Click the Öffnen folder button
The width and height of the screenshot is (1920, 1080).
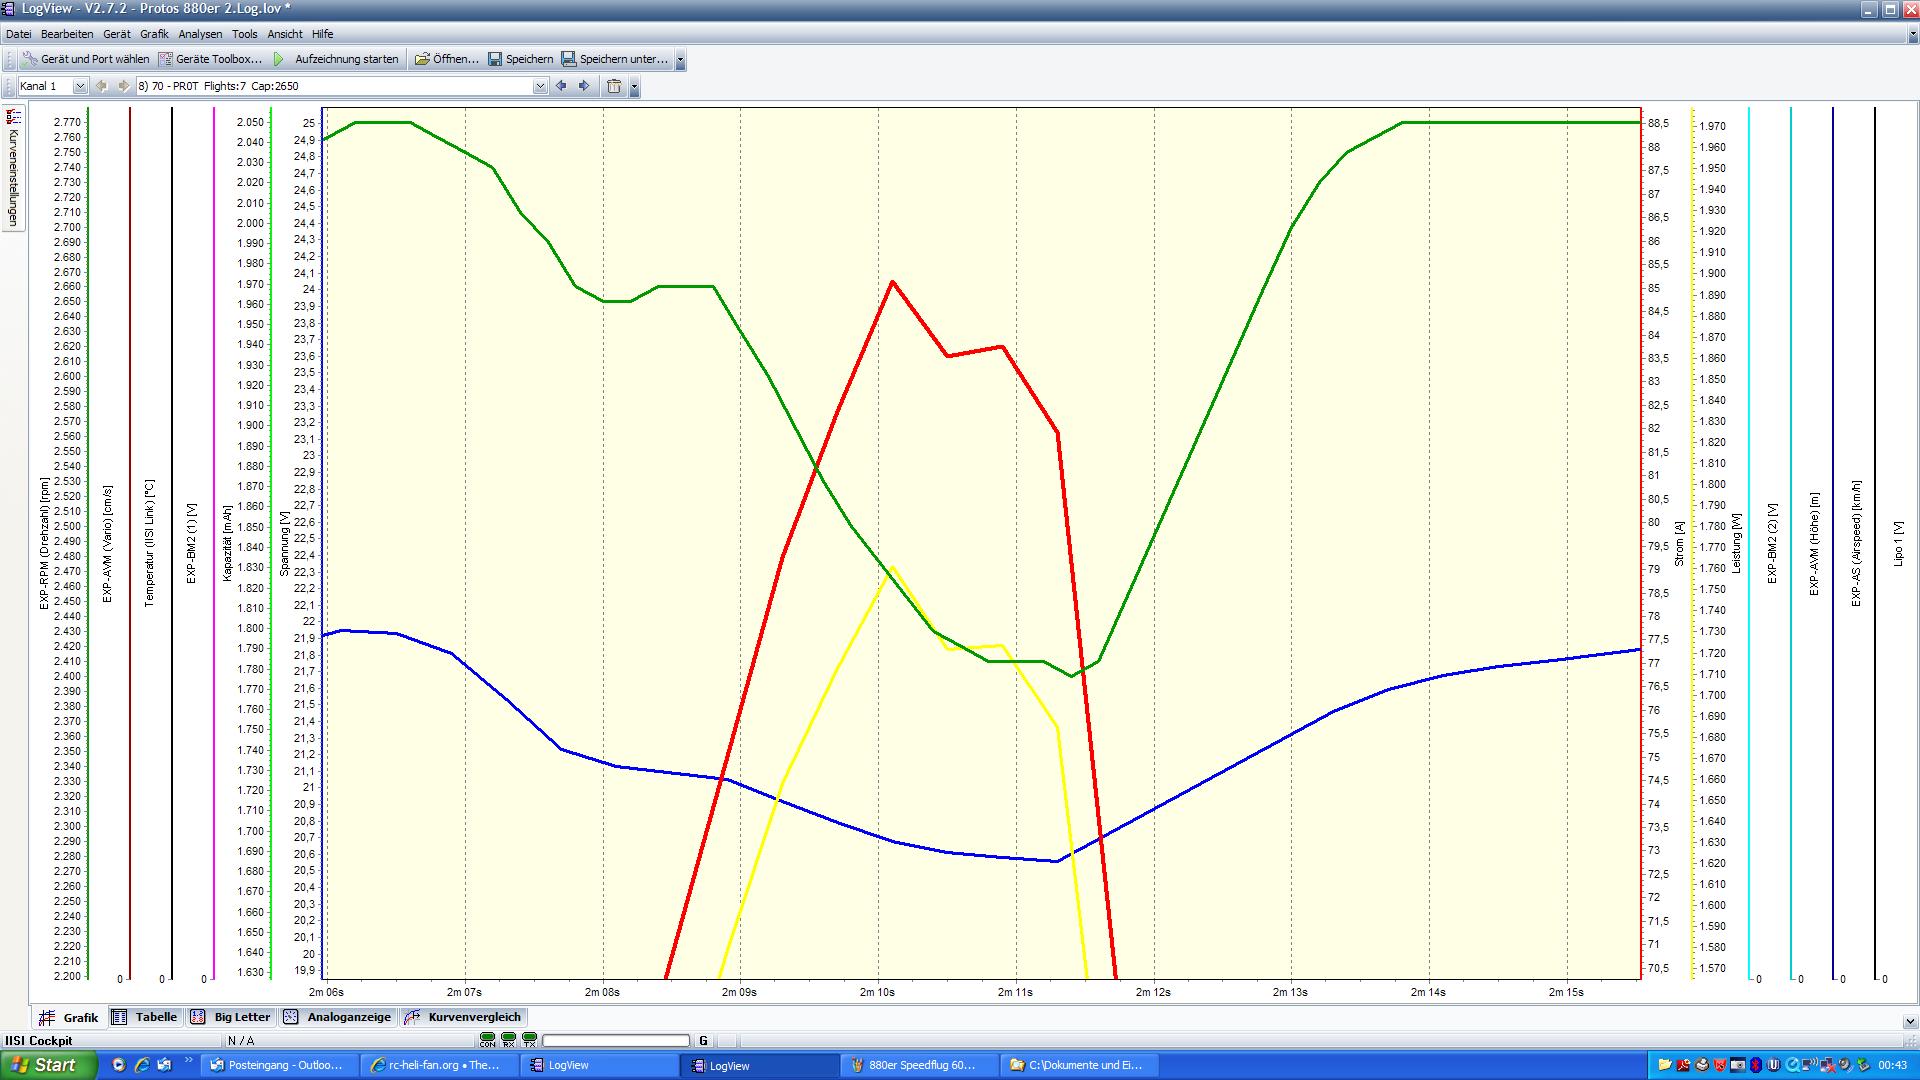point(447,59)
